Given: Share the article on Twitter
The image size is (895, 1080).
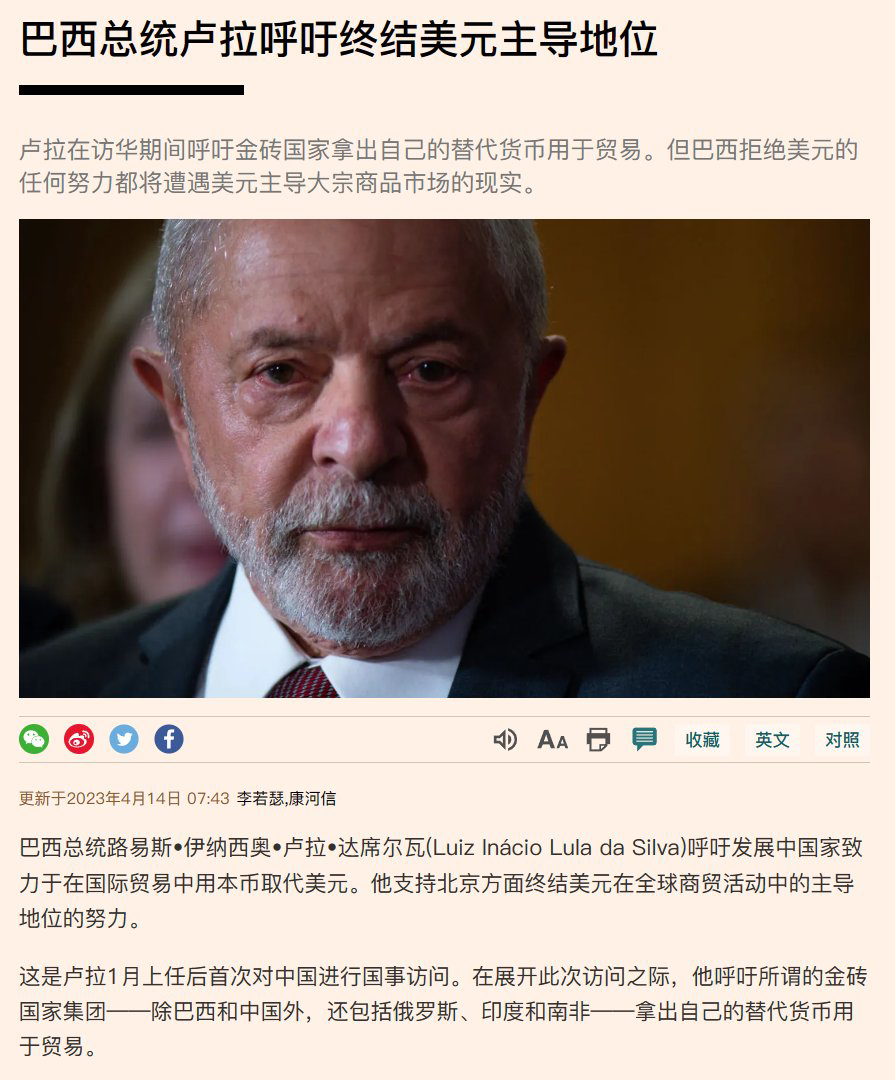Looking at the screenshot, I should [124, 739].
